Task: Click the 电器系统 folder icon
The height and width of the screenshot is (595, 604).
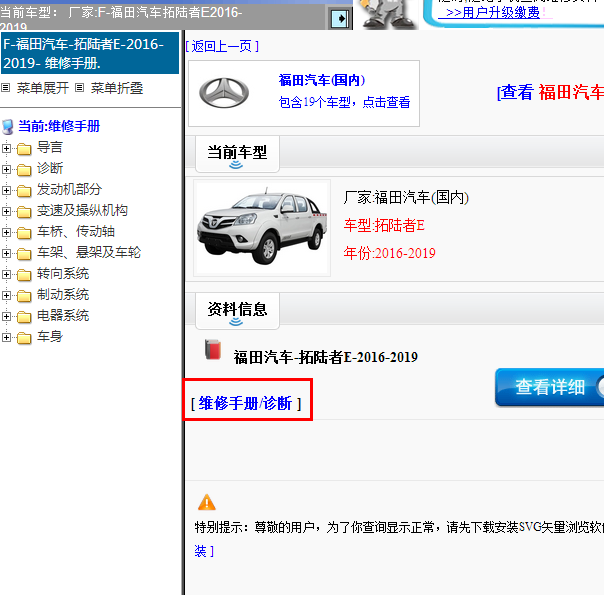Action: [x=24, y=317]
